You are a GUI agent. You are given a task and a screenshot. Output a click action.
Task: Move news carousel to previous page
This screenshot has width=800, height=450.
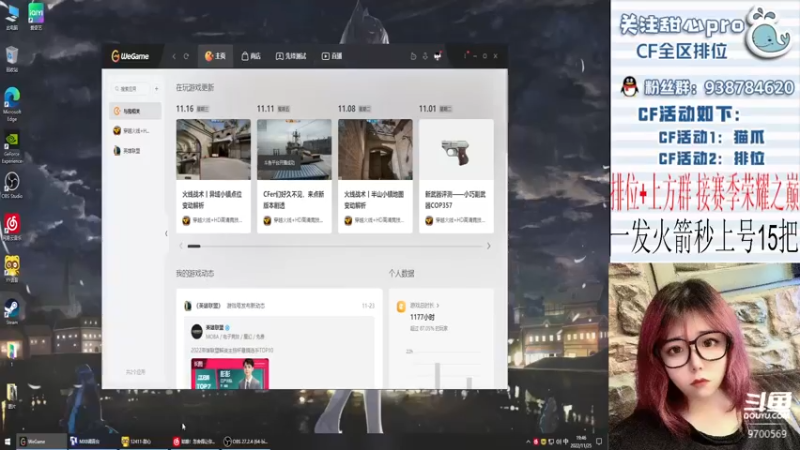pyautogui.click(x=181, y=246)
